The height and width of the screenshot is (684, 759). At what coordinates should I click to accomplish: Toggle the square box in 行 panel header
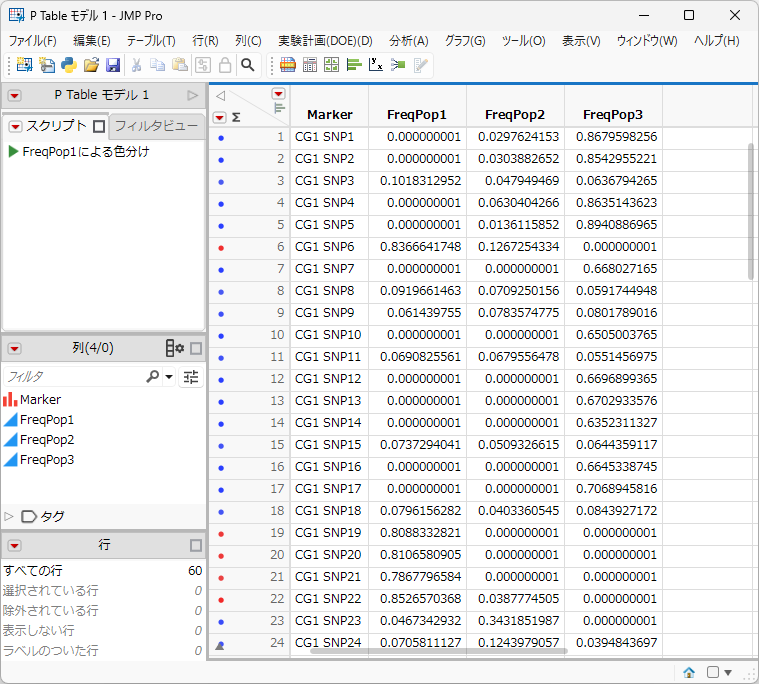click(196, 546)
